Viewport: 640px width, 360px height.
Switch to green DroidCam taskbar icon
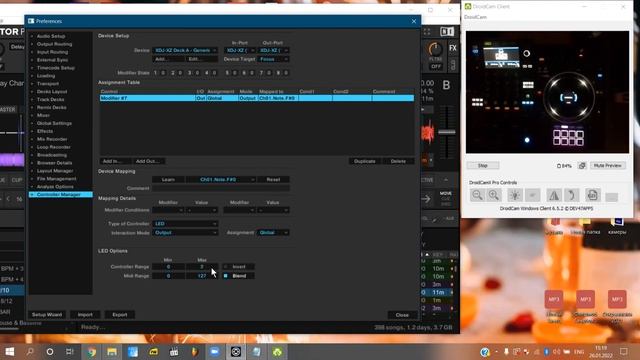click(277, 351)
